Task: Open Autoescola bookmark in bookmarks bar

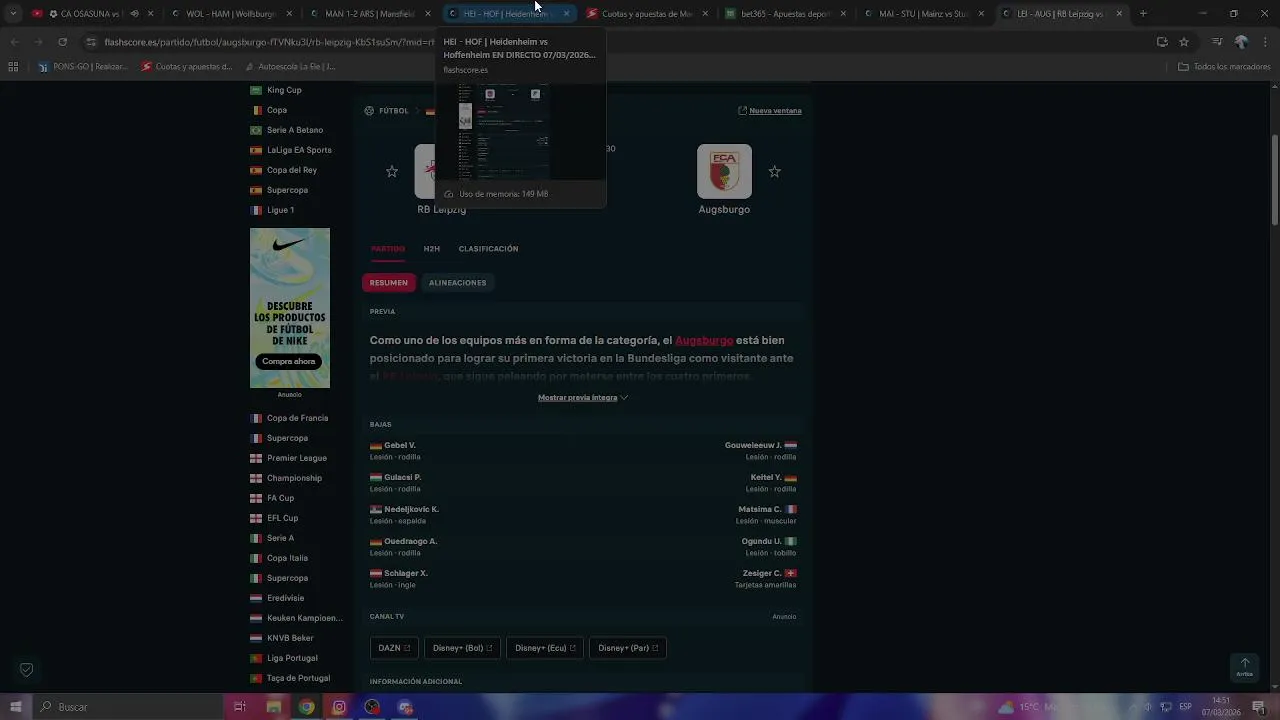Action: pos(289,67)
